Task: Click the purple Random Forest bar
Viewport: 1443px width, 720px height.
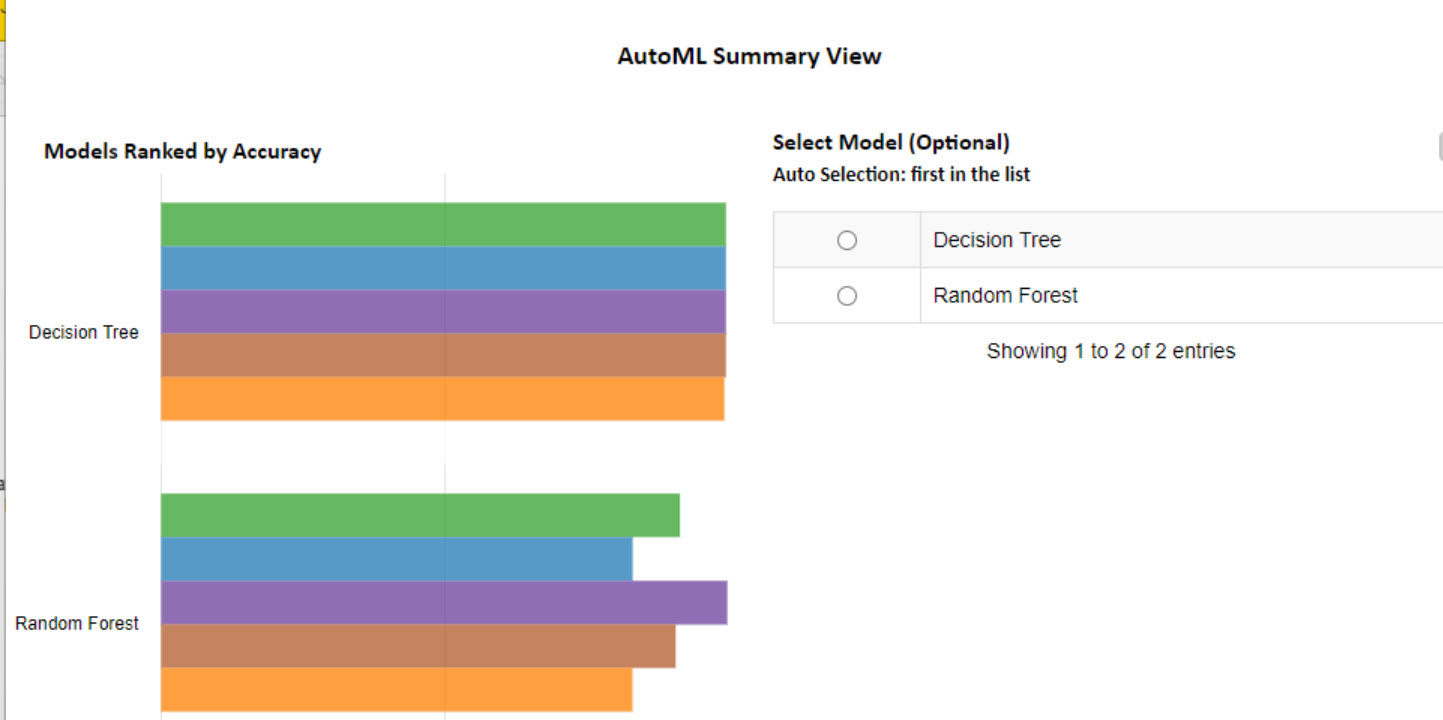Action: point(444,602)
